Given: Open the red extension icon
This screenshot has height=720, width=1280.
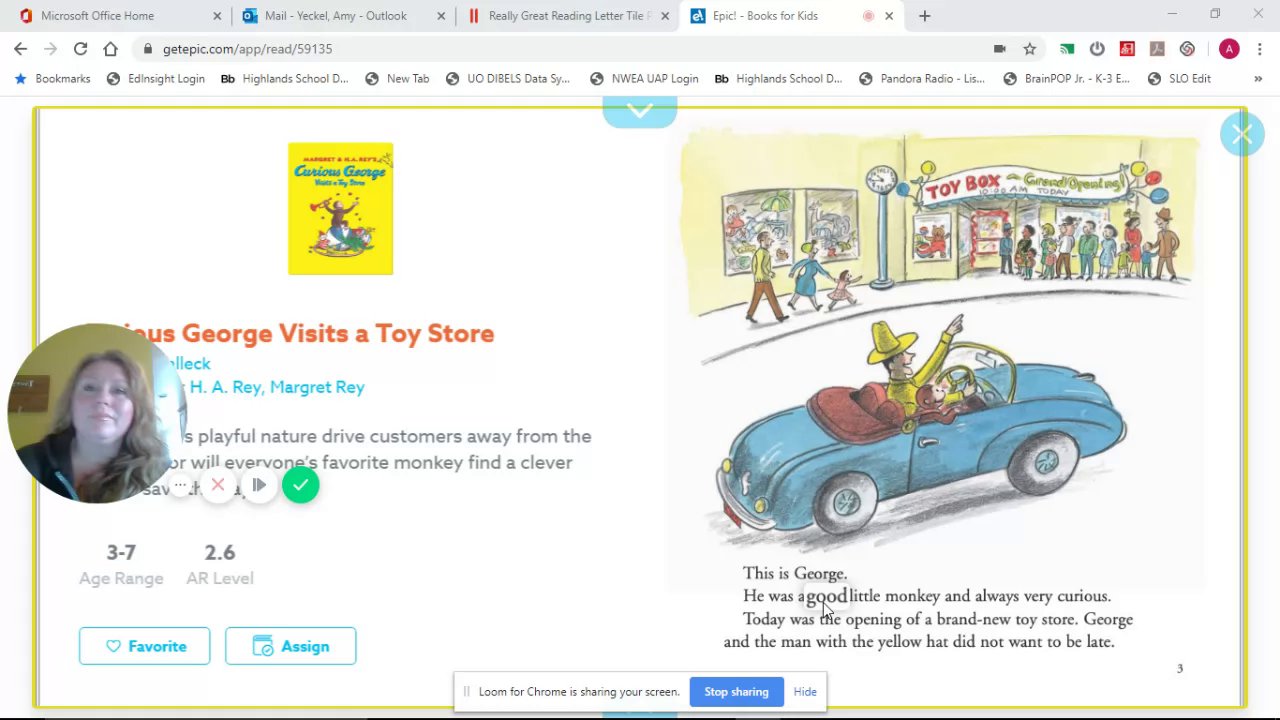Looking at the screenshot, I should pos(1127,48).
